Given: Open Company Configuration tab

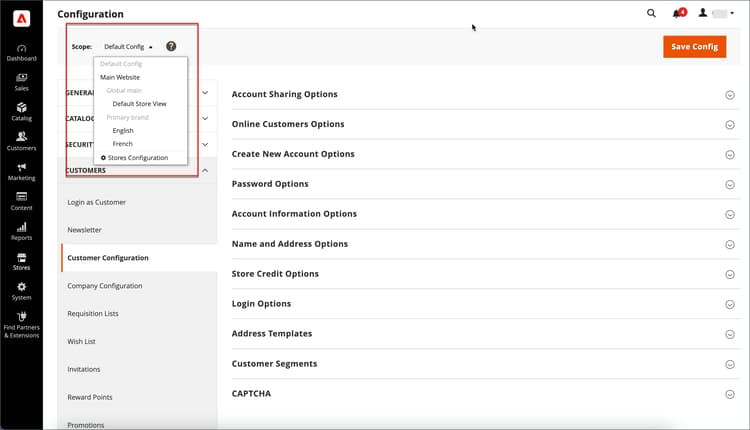Looking at the screenshot, I should (105, 286).
